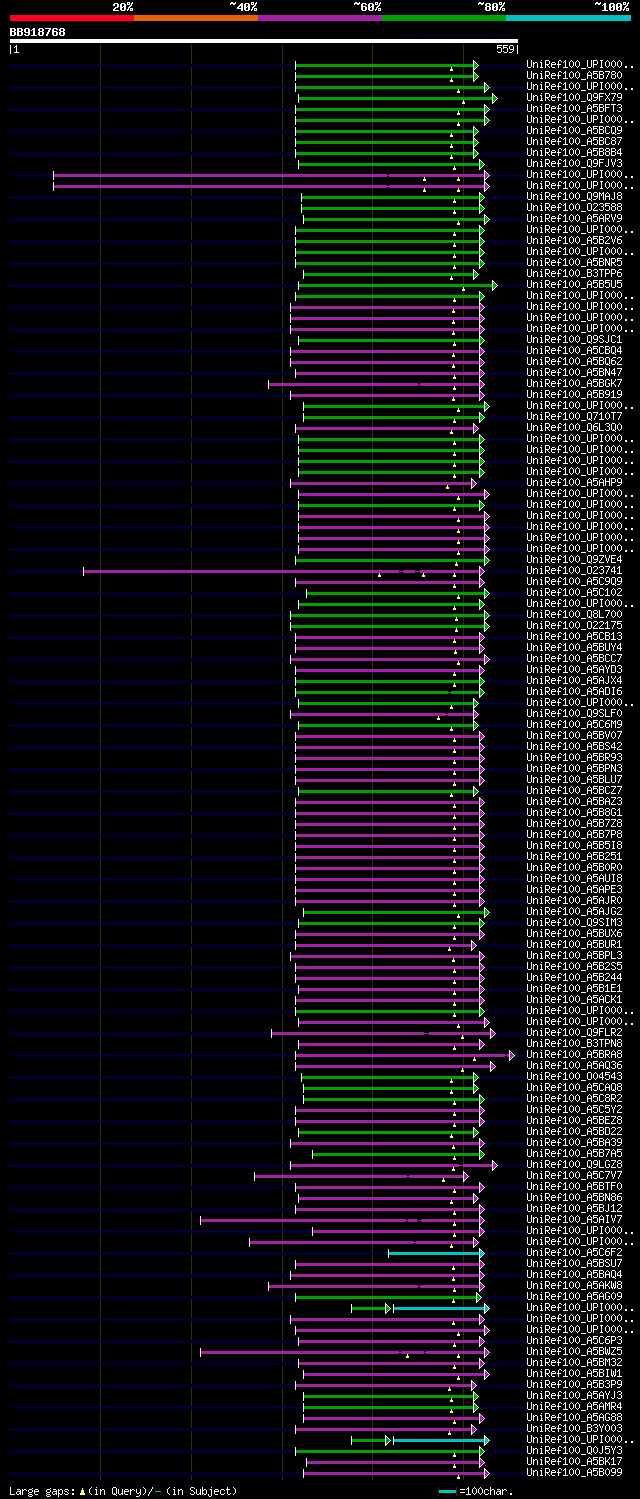Click the cyan alignment bar for A5C6F2

click(436, 1253)
